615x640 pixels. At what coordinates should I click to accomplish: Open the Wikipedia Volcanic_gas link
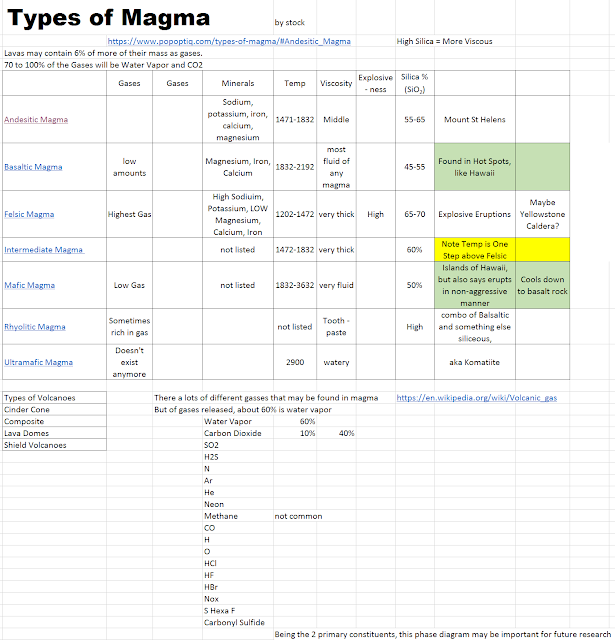pos(477,398)
